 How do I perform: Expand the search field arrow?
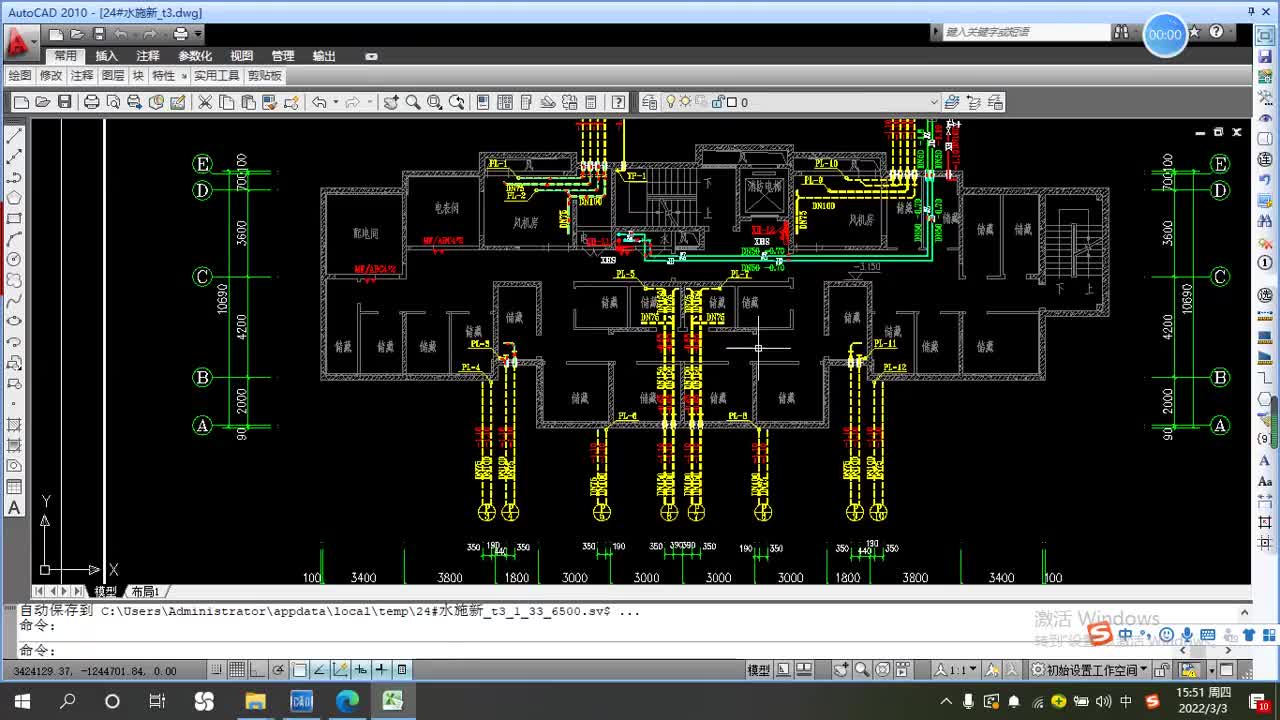937,32
